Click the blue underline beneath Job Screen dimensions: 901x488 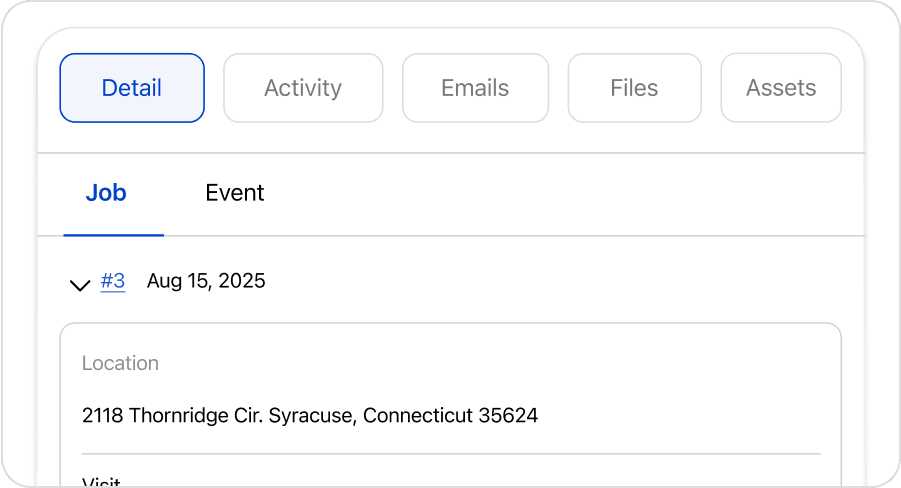click(x=113, y=235)
